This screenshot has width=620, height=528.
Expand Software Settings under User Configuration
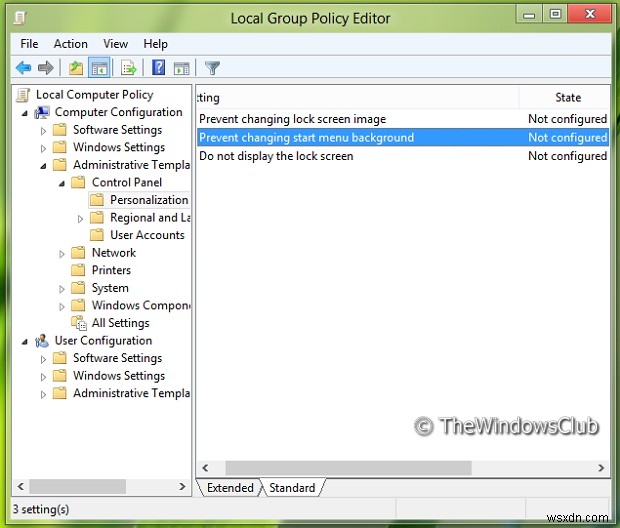[43, 359]
